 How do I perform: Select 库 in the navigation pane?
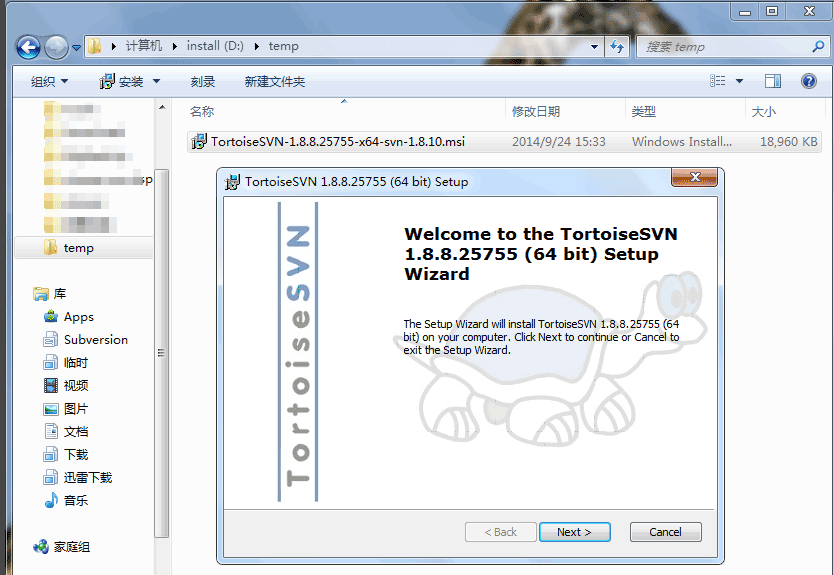pyautogui.click(x=60, y=294)
